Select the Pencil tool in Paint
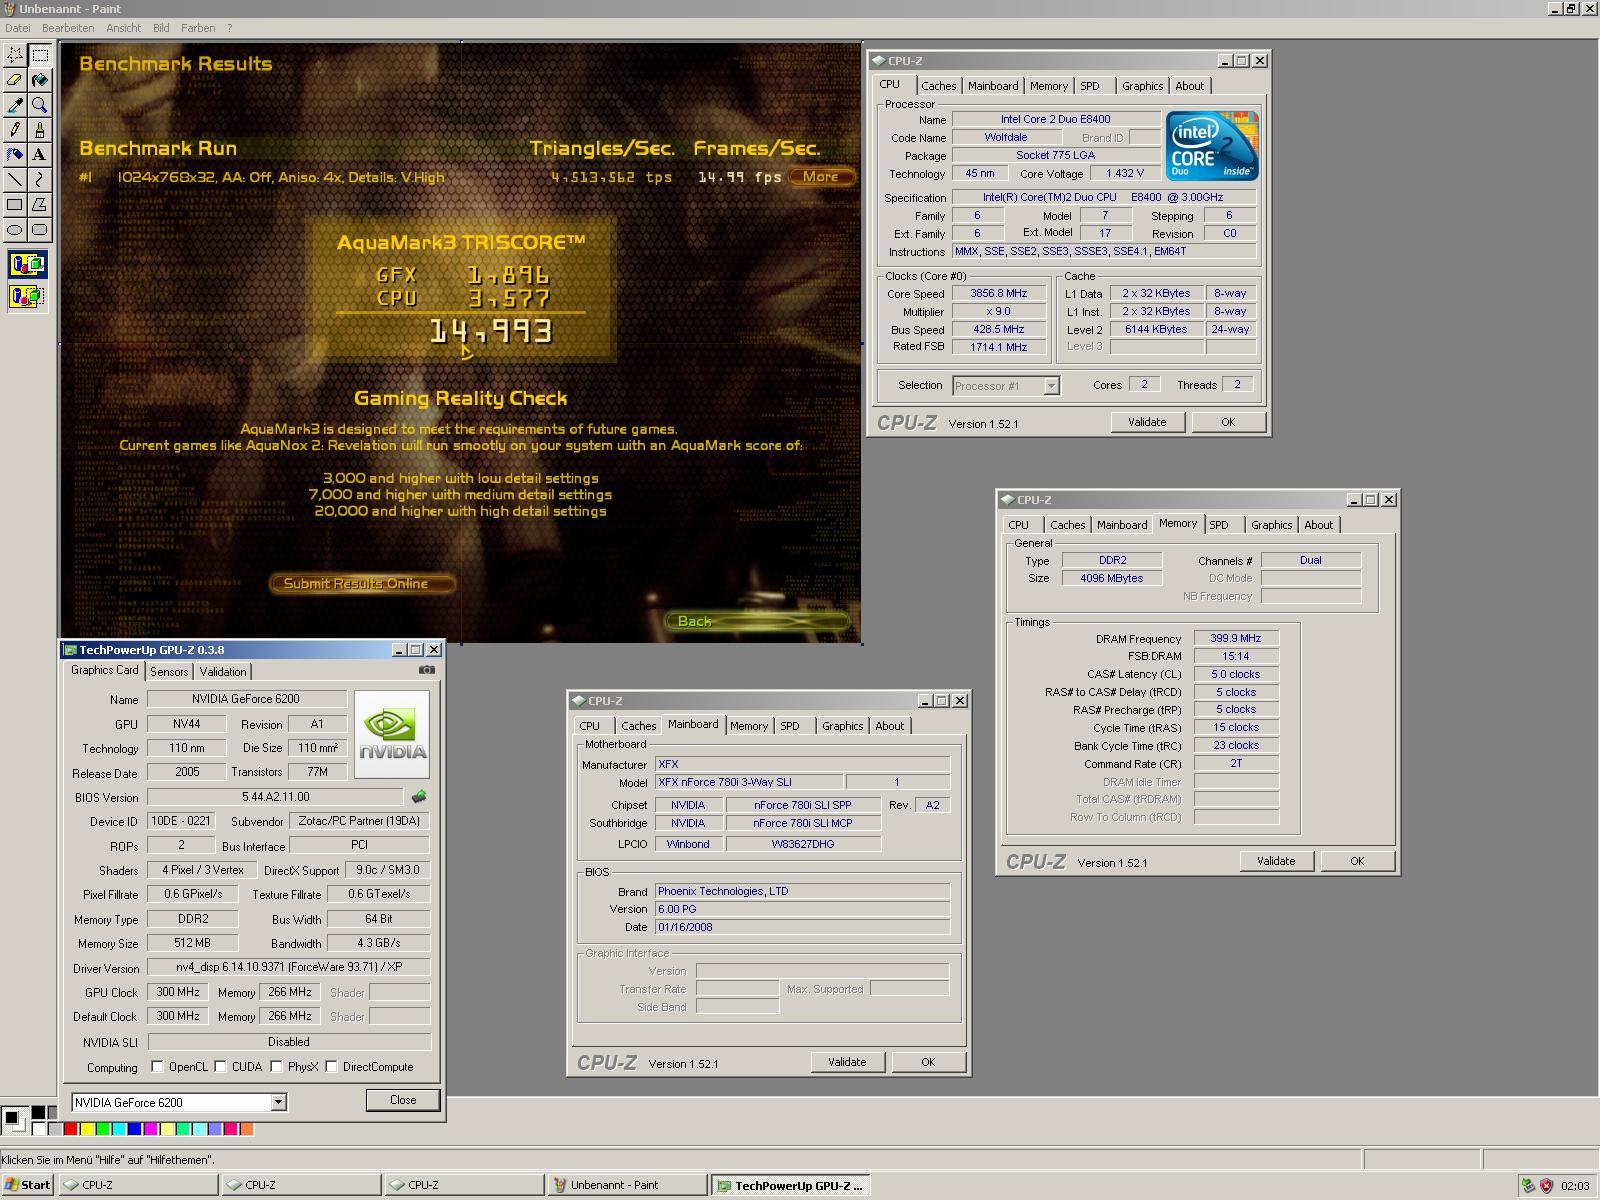The width and height of the screenshot is (1600, 1200). (15, 130)
